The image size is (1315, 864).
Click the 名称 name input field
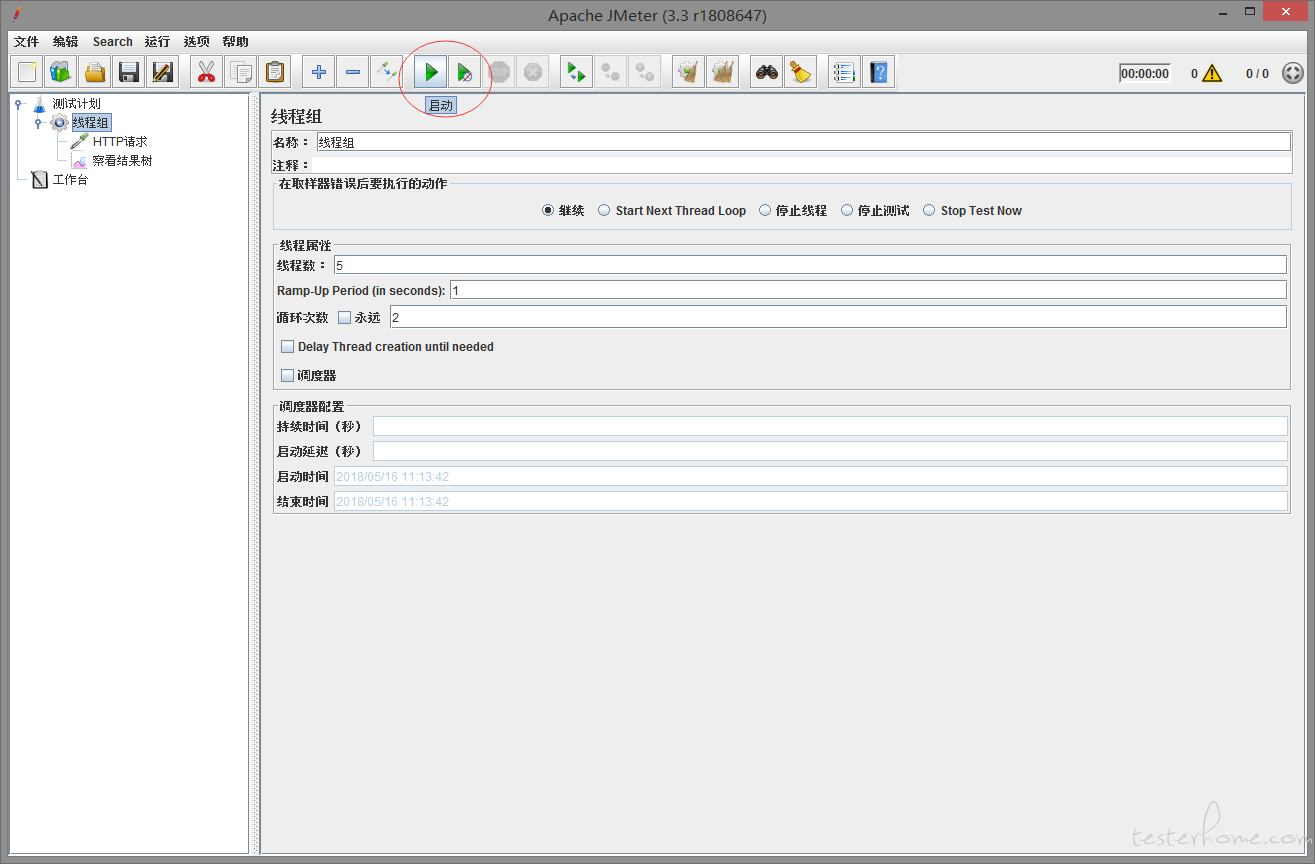[x=803, y=142]
